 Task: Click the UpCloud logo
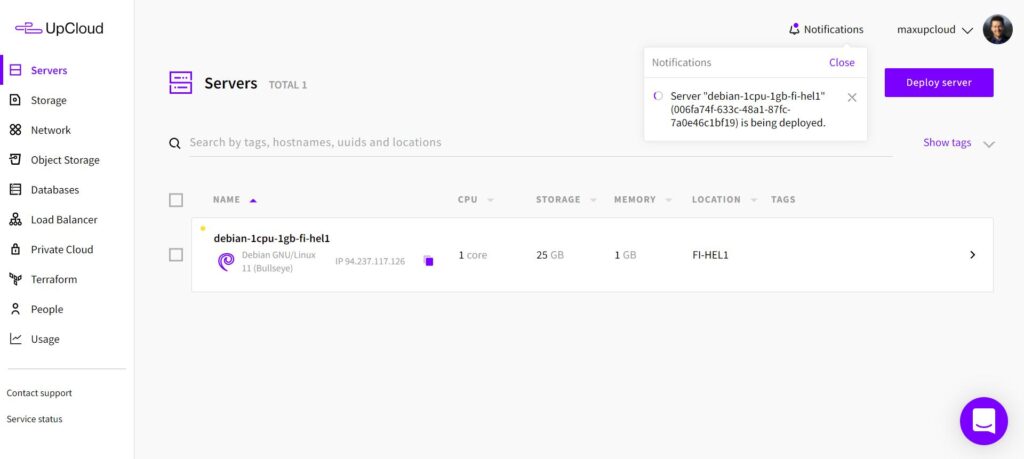point(59,29)
